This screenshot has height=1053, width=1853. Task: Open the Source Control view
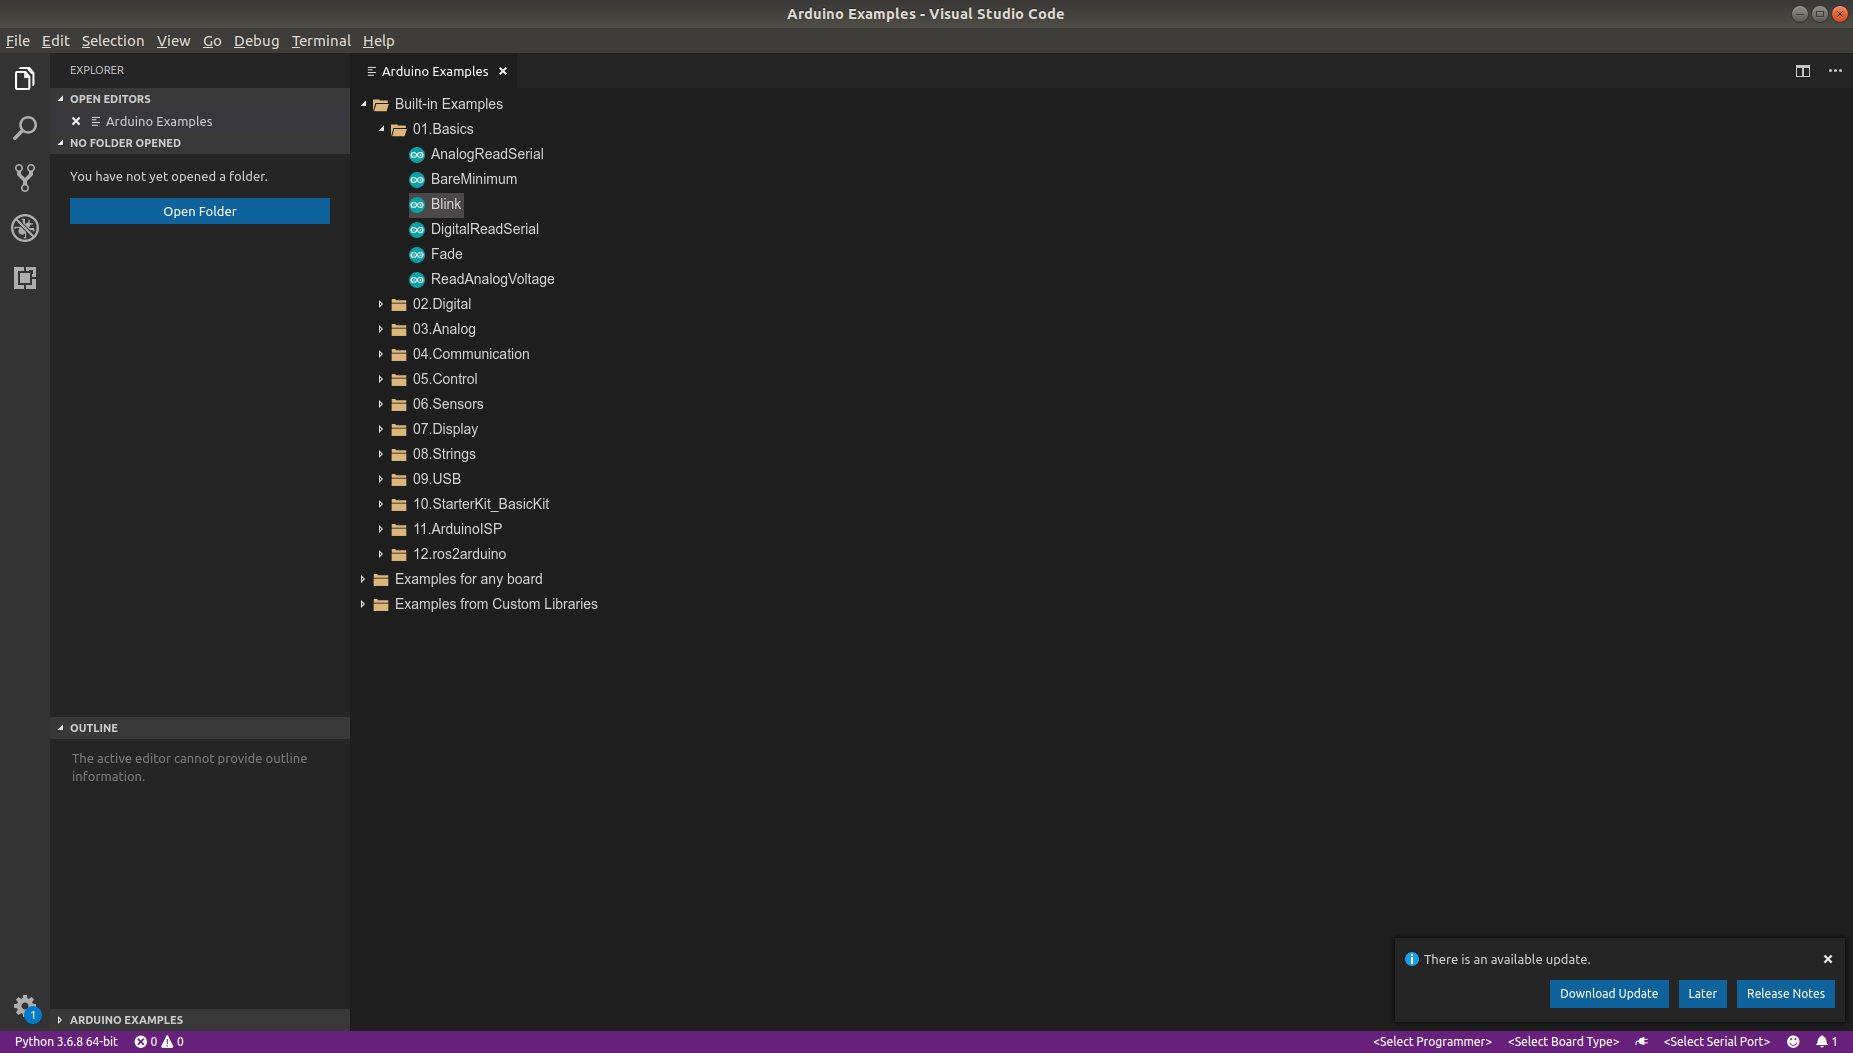(25, 178)
